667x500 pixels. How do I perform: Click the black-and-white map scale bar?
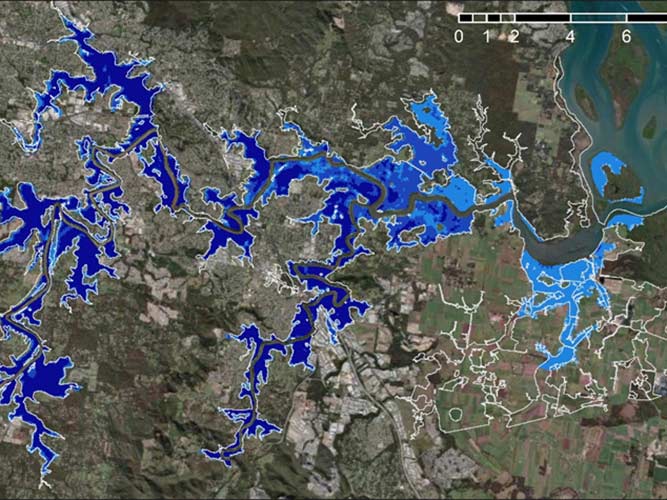562,18
